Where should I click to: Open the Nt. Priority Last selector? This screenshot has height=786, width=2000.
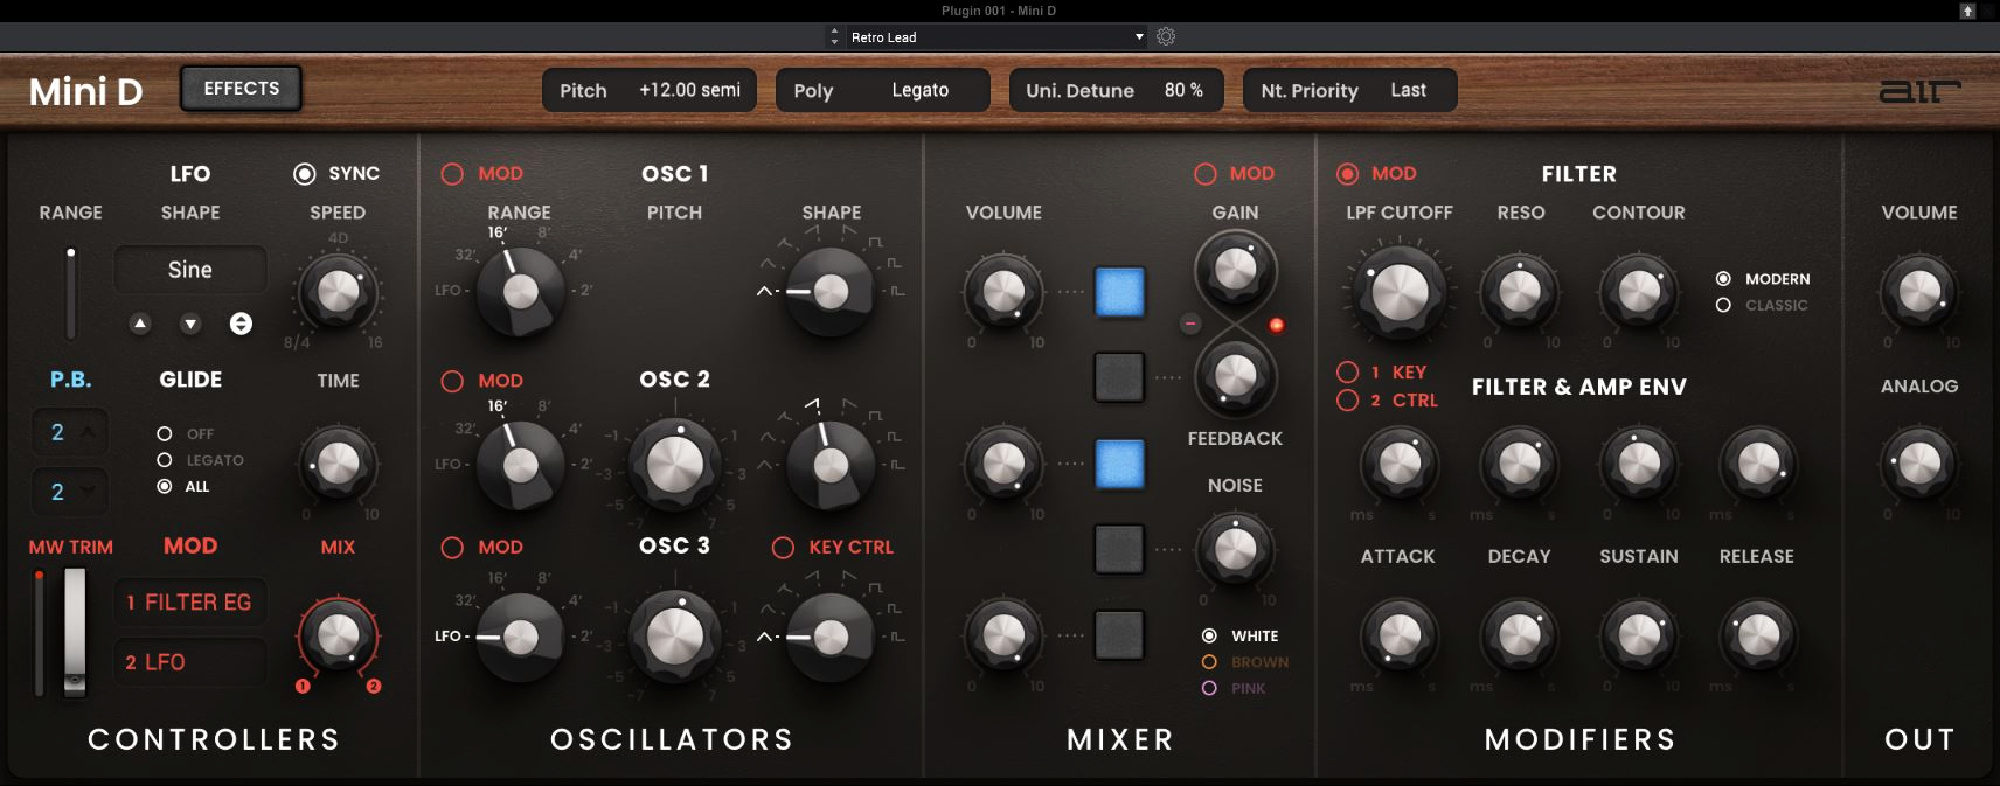(1350, 90)
